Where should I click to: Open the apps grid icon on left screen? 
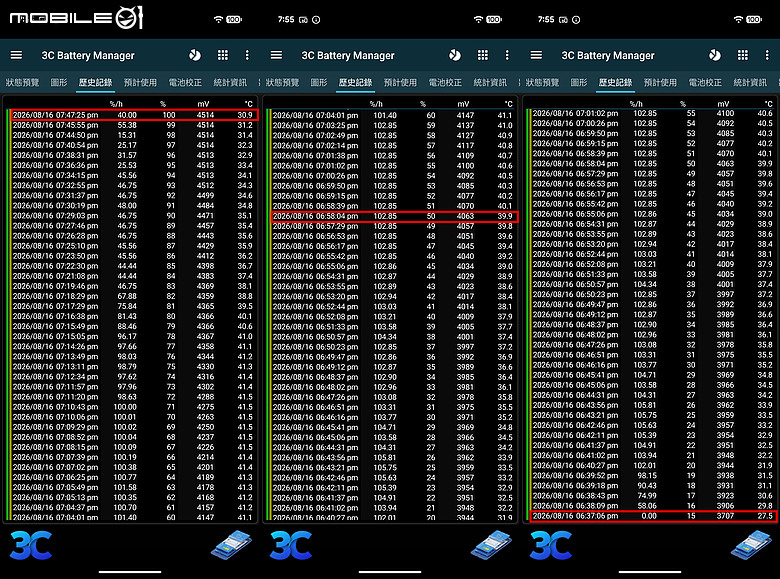click(x=223, y=55)
